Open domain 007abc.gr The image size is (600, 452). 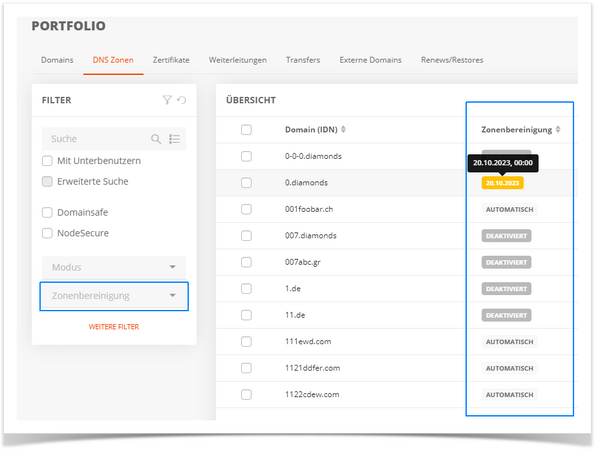[x=303, y=262]
